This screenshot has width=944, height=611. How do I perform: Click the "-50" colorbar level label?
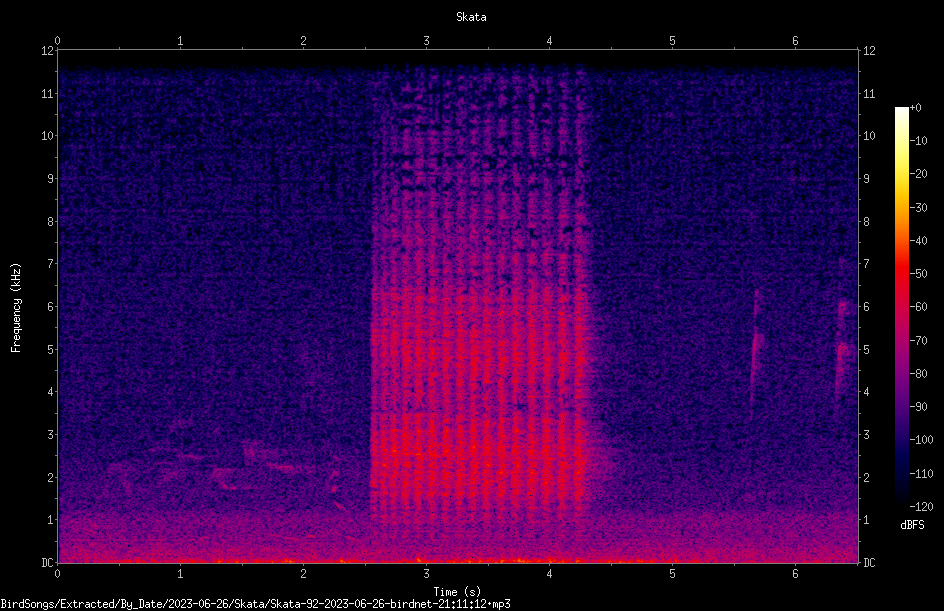pos(918,274)
